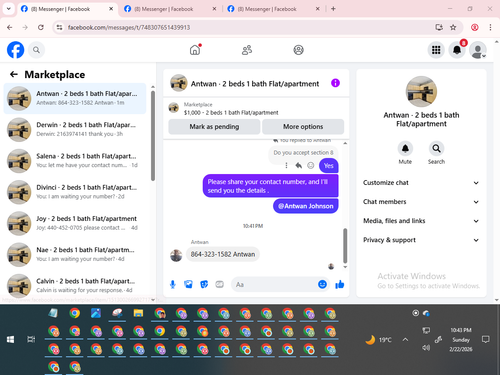Open the volume speaker tray icon
Viewport: 500px width, 375px height.
tap(426, 348)
